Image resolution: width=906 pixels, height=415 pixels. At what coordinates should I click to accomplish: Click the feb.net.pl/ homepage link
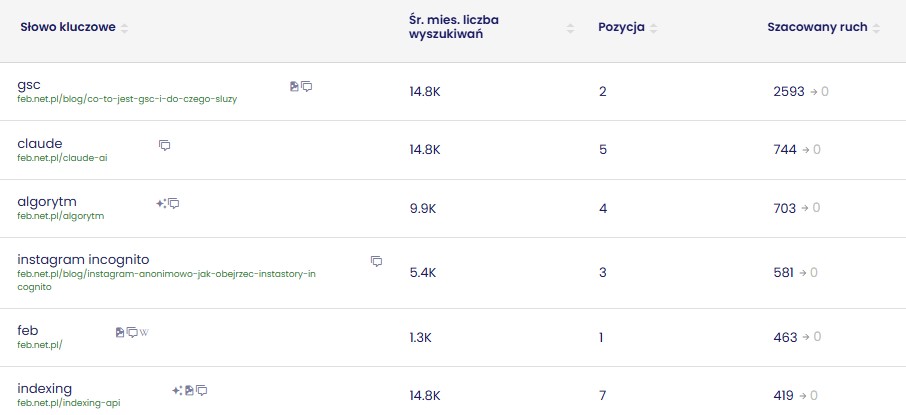point(40,344)
